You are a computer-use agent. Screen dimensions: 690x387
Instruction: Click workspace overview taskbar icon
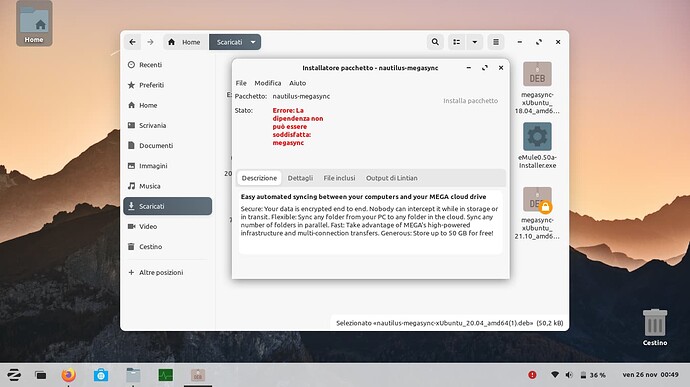click(x=40, y=375)
